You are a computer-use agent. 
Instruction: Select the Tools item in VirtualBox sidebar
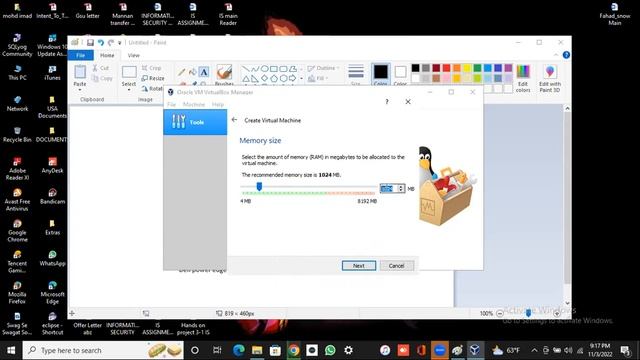[195, 122]
